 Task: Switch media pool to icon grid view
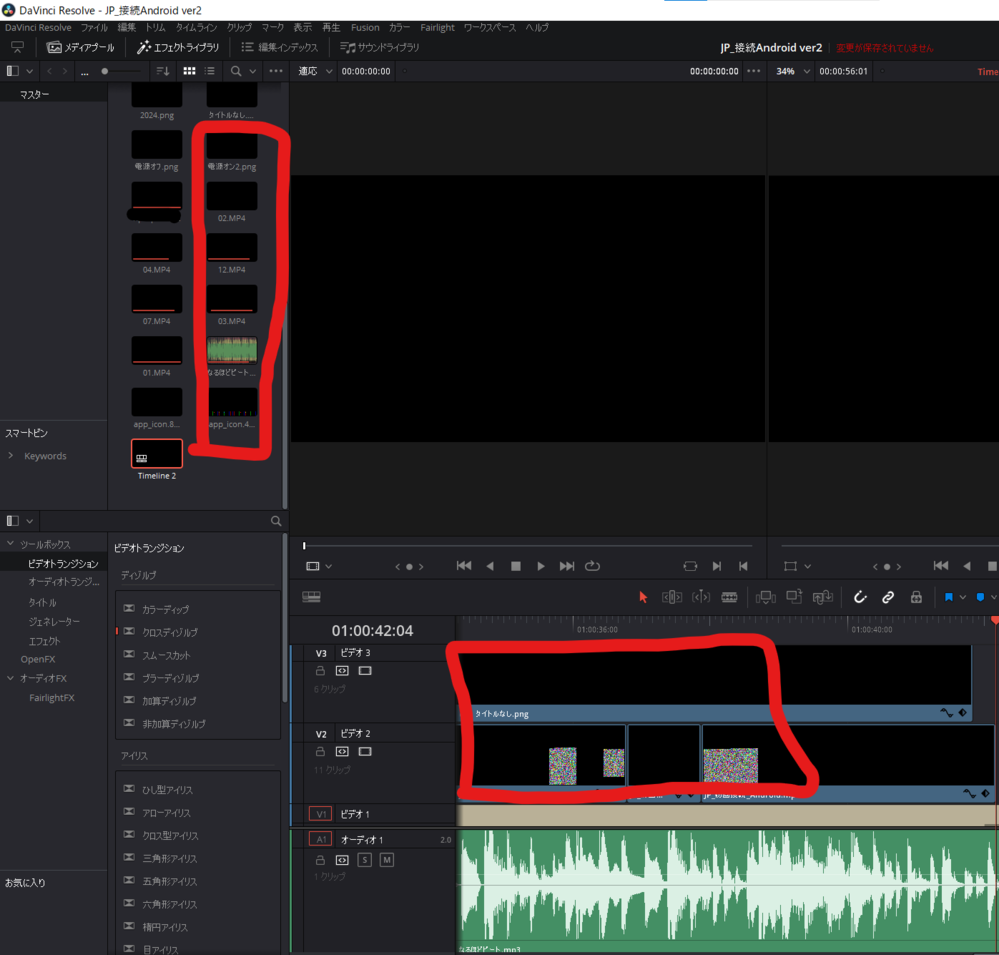coord(189,71)
